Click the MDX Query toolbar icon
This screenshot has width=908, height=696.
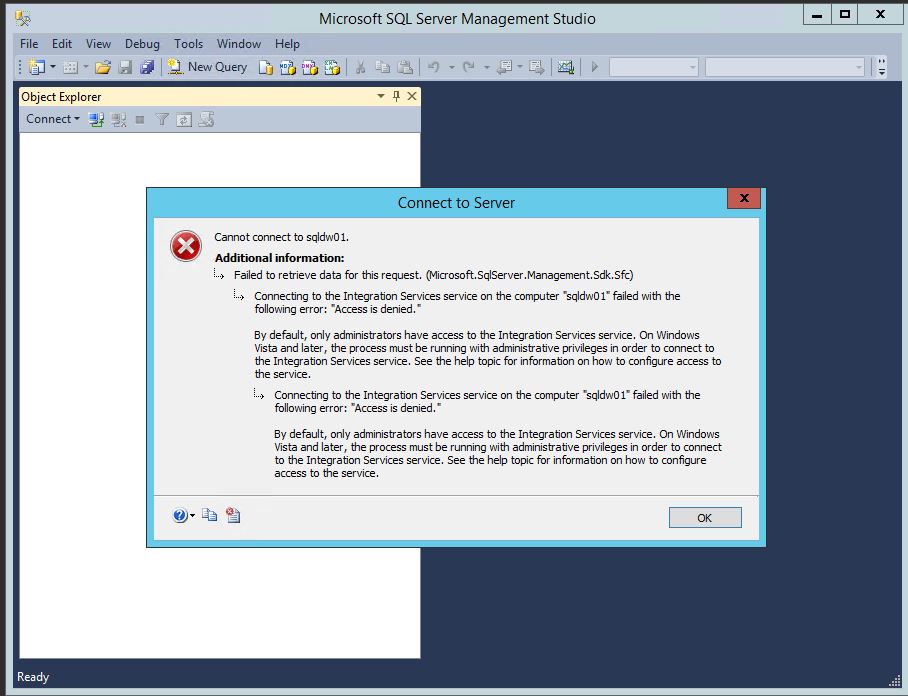click(288, 67)
